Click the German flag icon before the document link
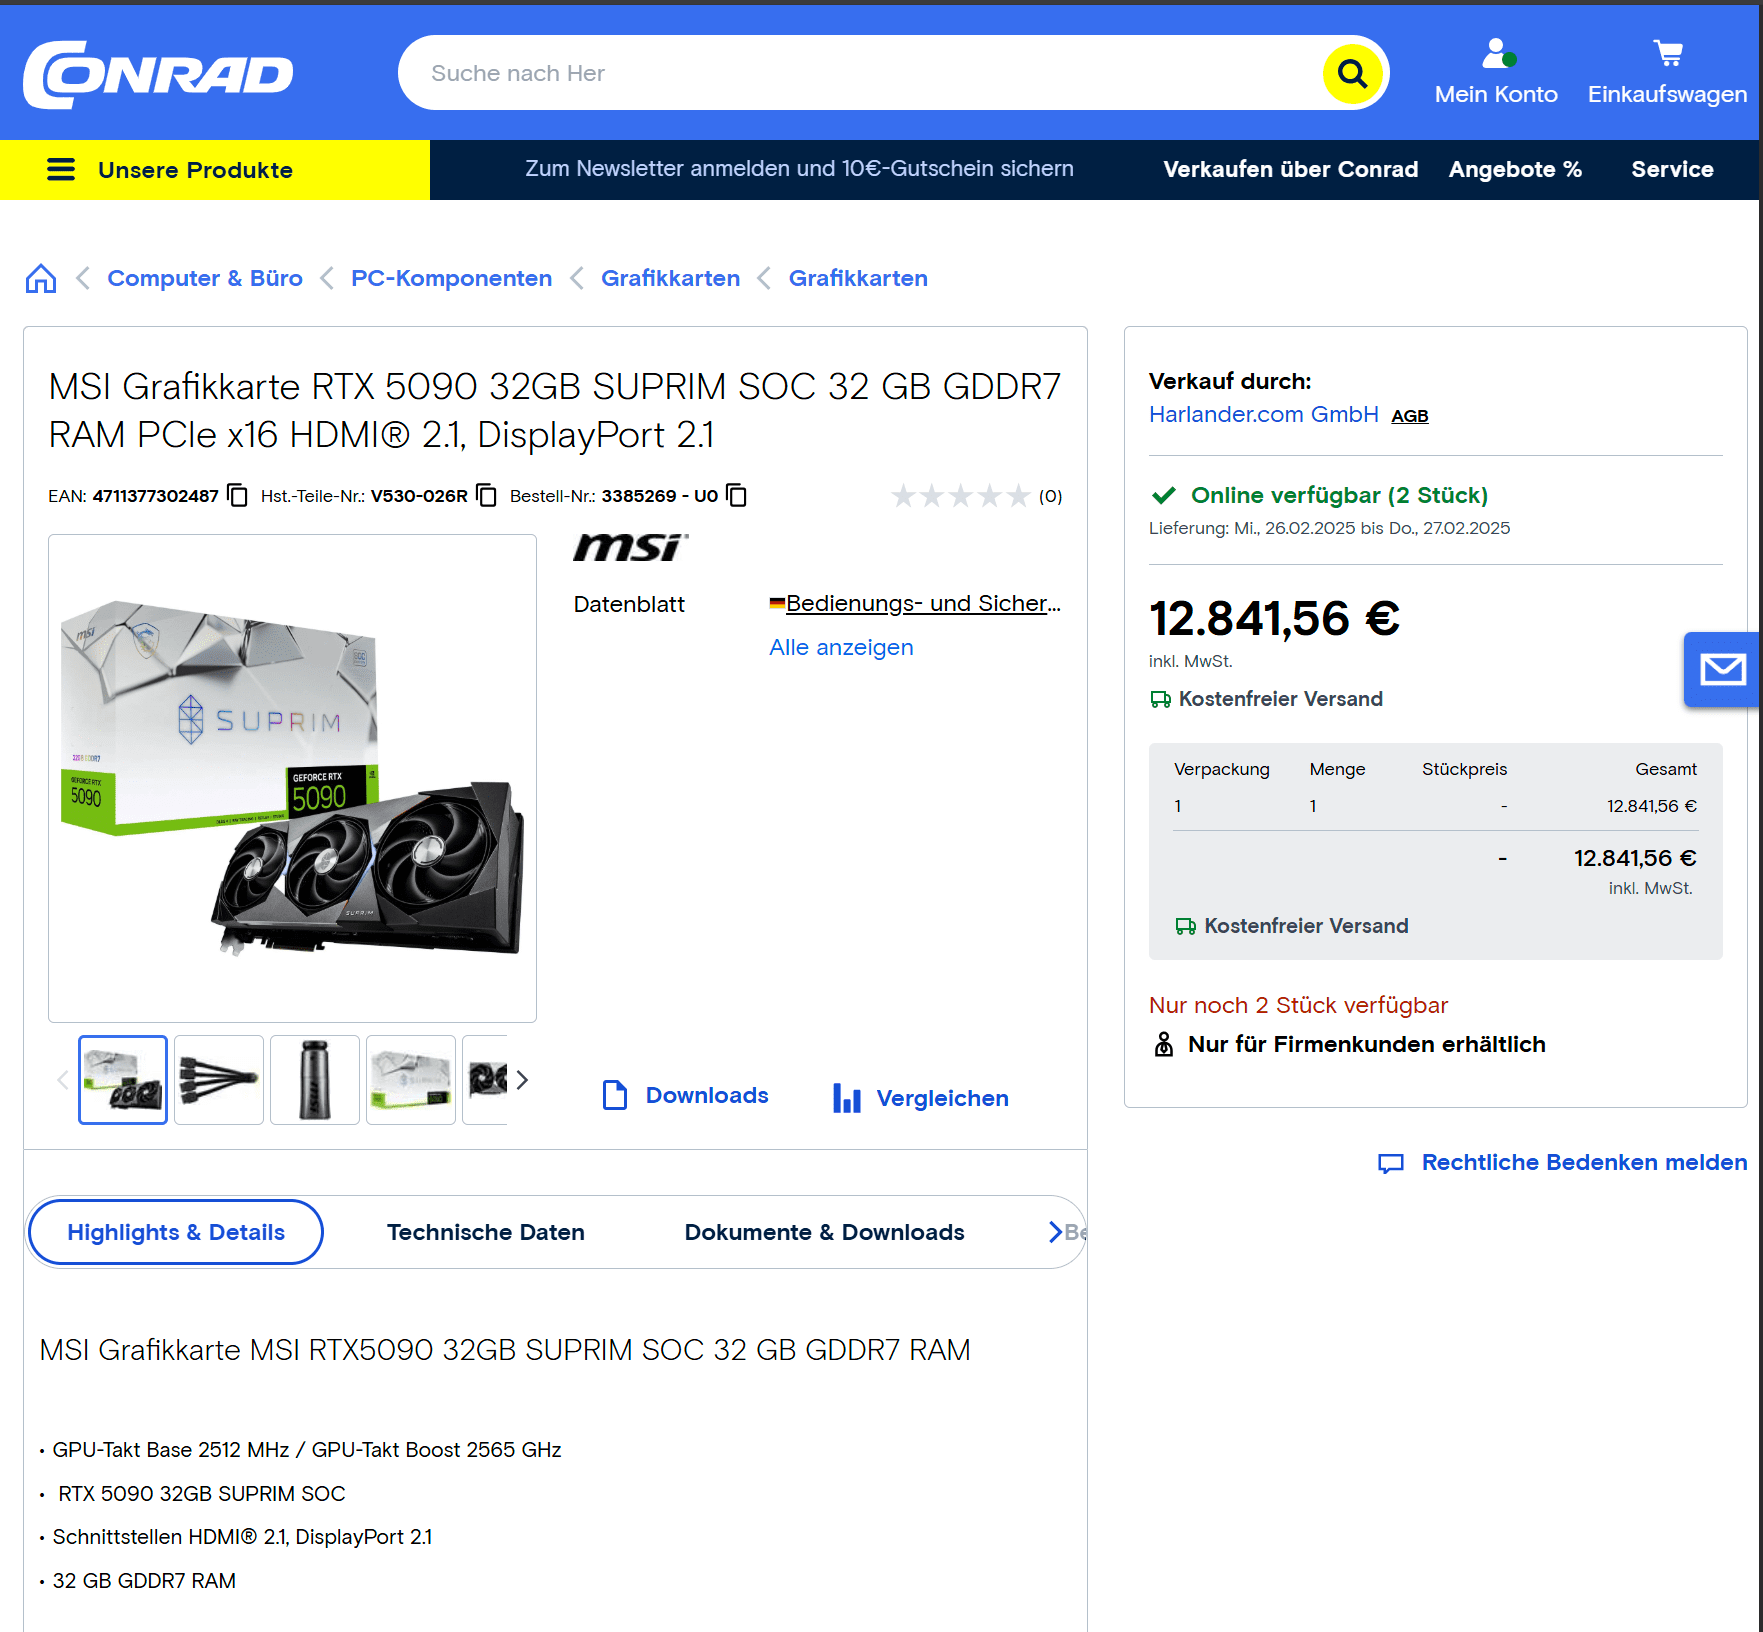This screenshot has width=1763, height=1632. (x=776, y=603)
